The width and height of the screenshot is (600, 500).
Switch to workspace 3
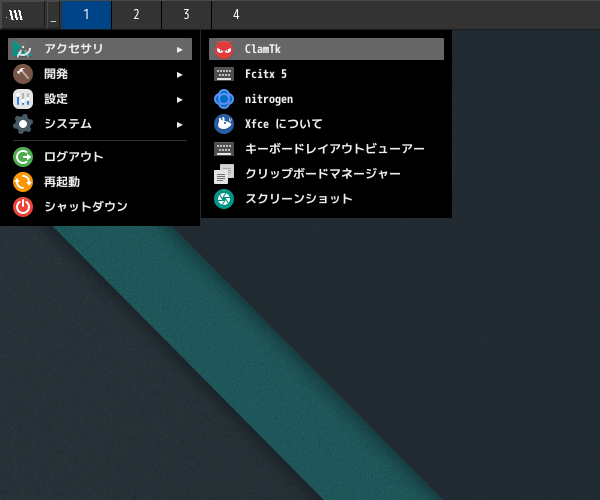(x=186, y=15)
